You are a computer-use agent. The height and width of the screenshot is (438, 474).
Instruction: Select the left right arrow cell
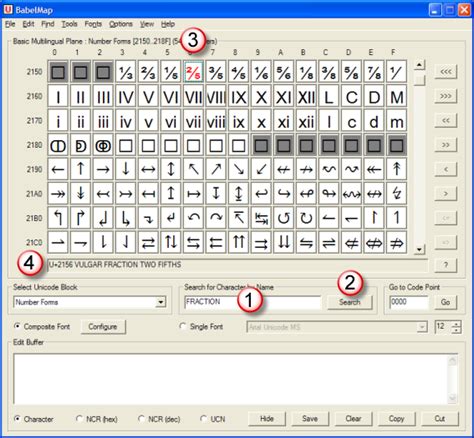pos(148,170)
